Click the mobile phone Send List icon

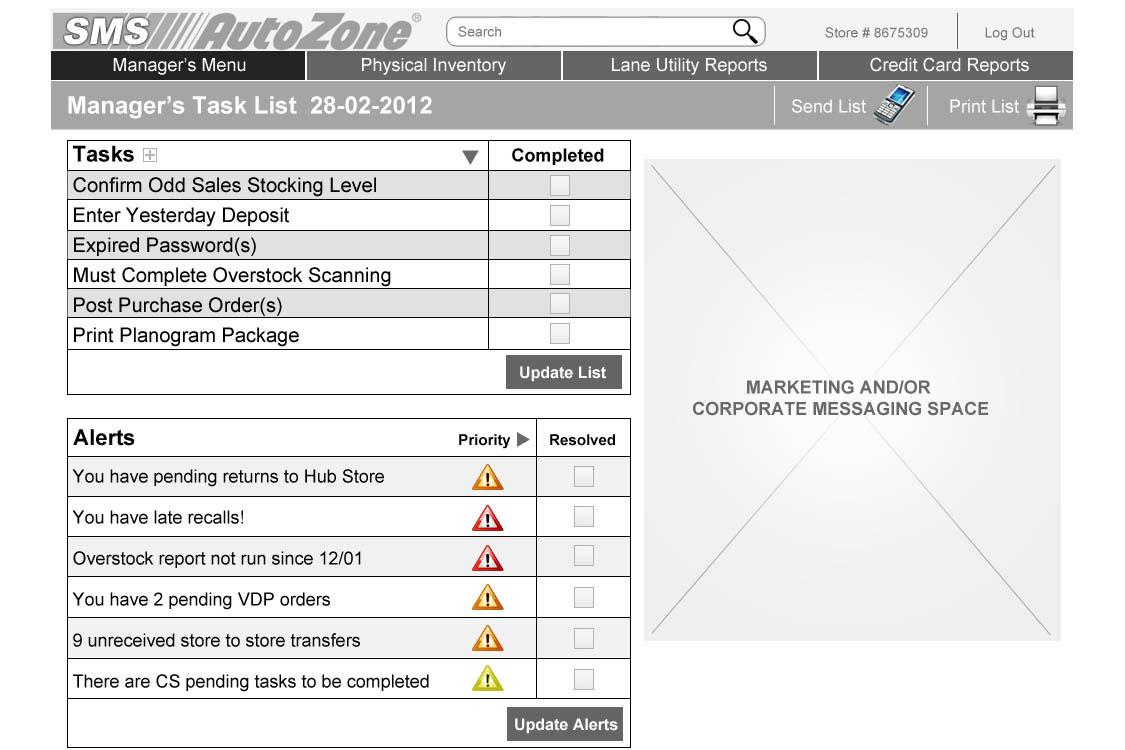pyautogui.click(x=893, y=105)
